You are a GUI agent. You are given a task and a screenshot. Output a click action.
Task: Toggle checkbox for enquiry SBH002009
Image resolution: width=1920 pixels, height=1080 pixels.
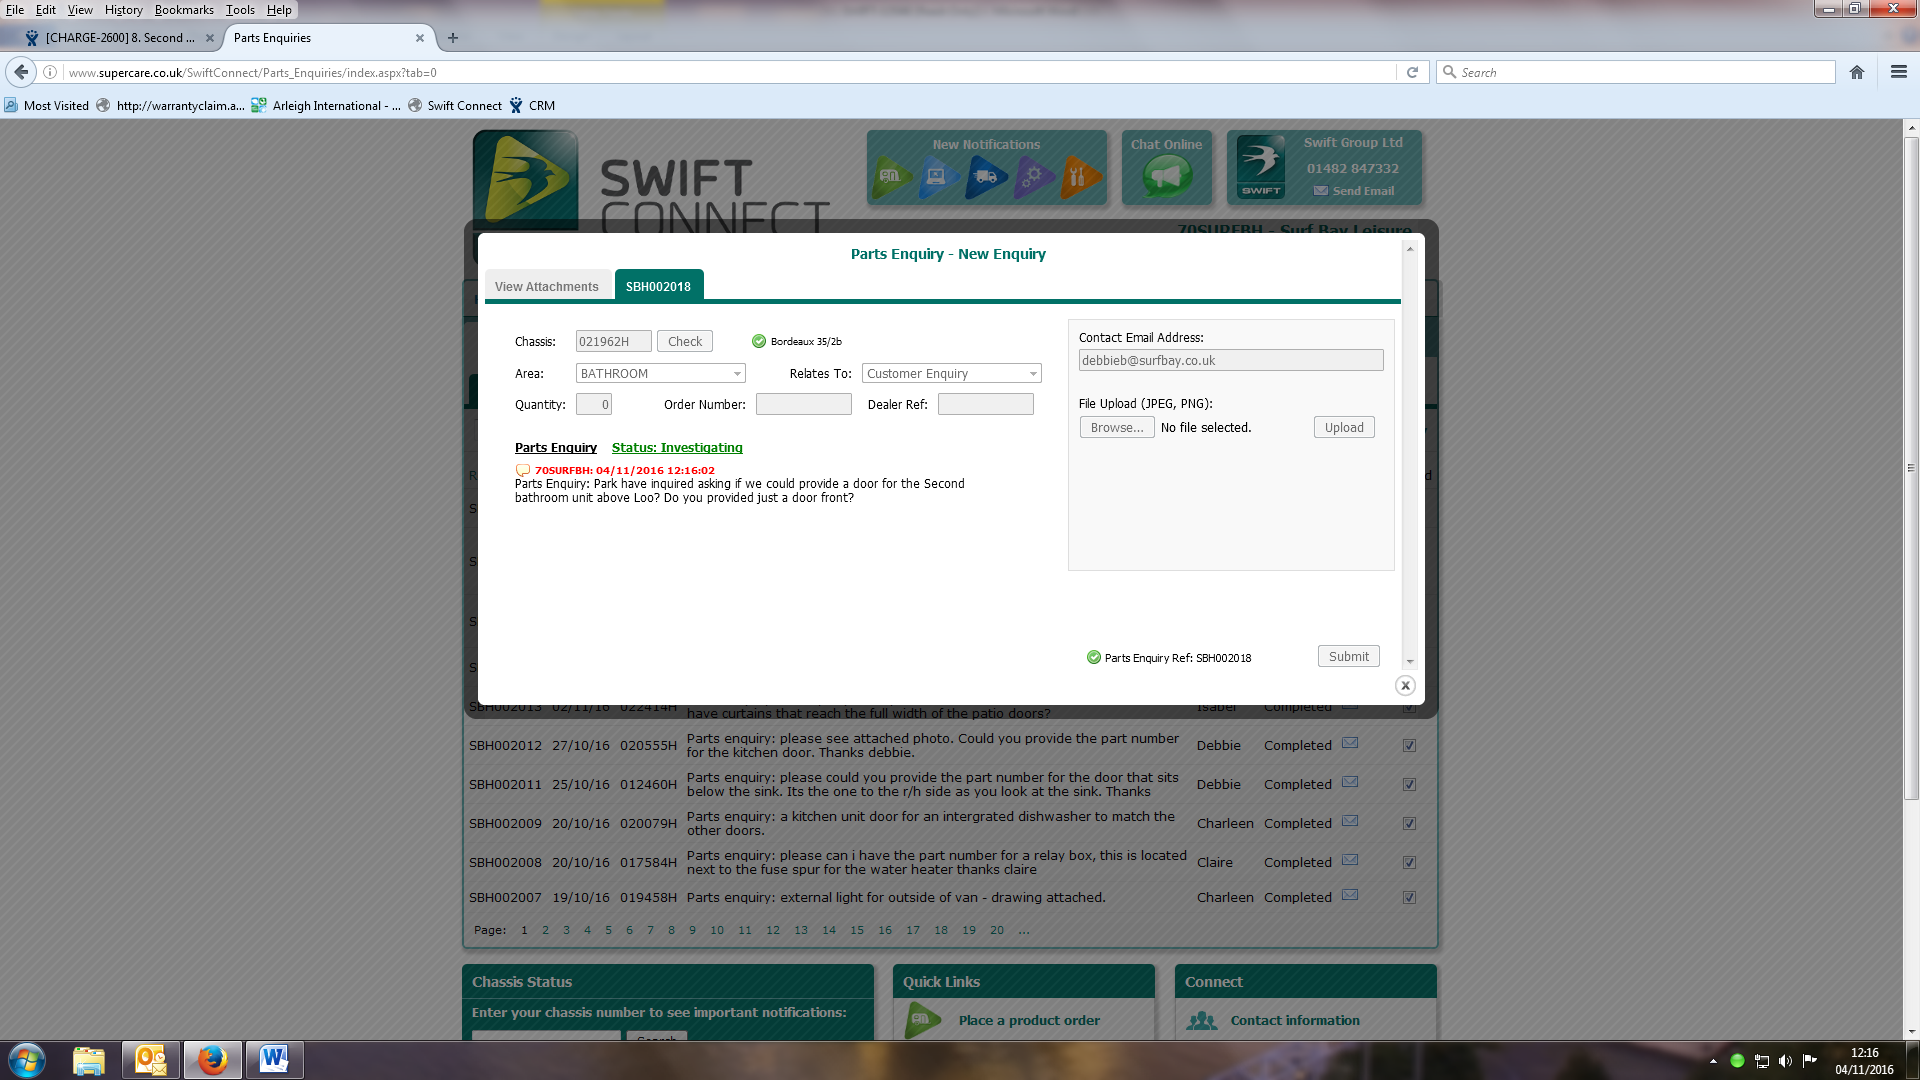pos(1409,823)
